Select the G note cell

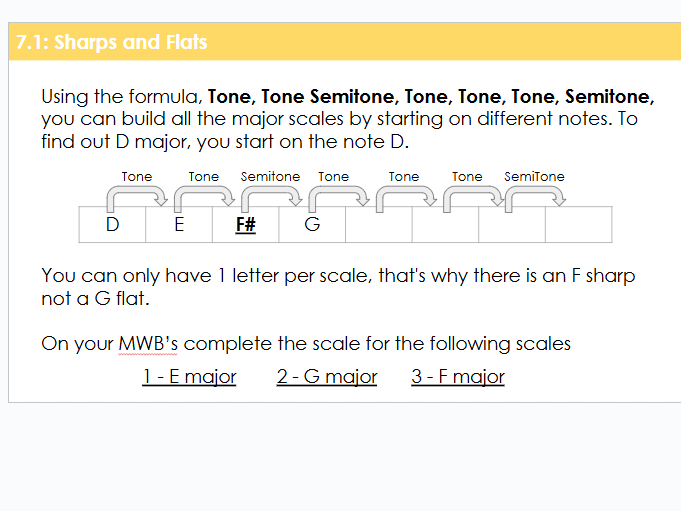click(312, 225)
